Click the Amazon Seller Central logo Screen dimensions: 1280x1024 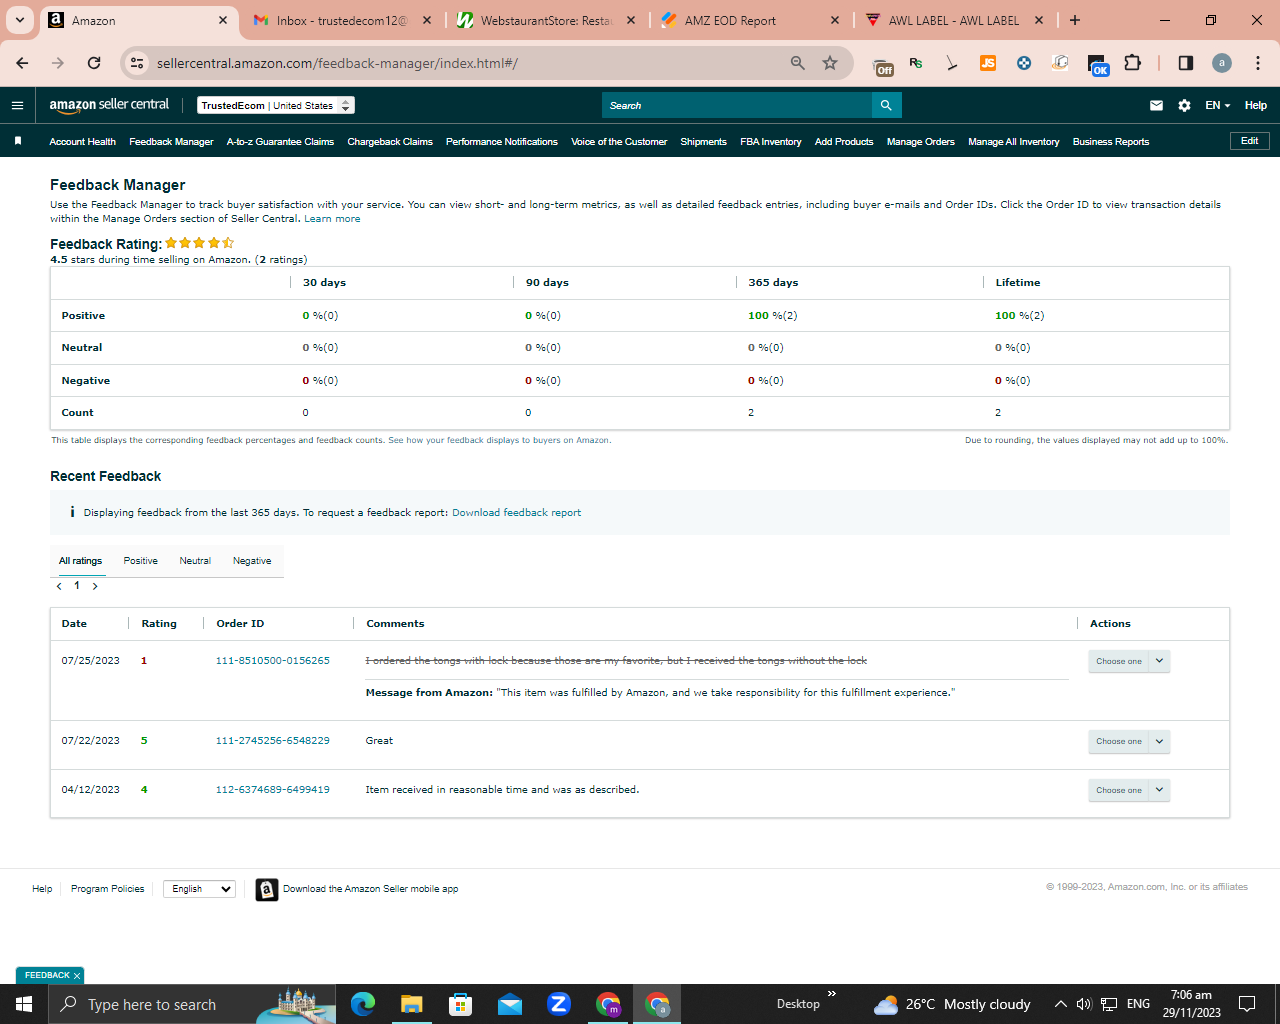point(109,105)
